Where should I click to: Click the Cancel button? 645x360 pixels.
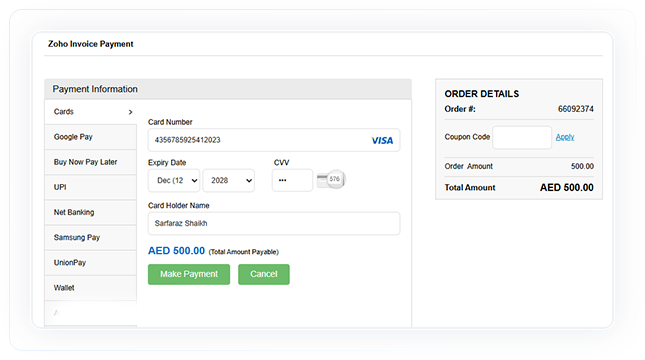pyautogui.click(x=264, y=274)
